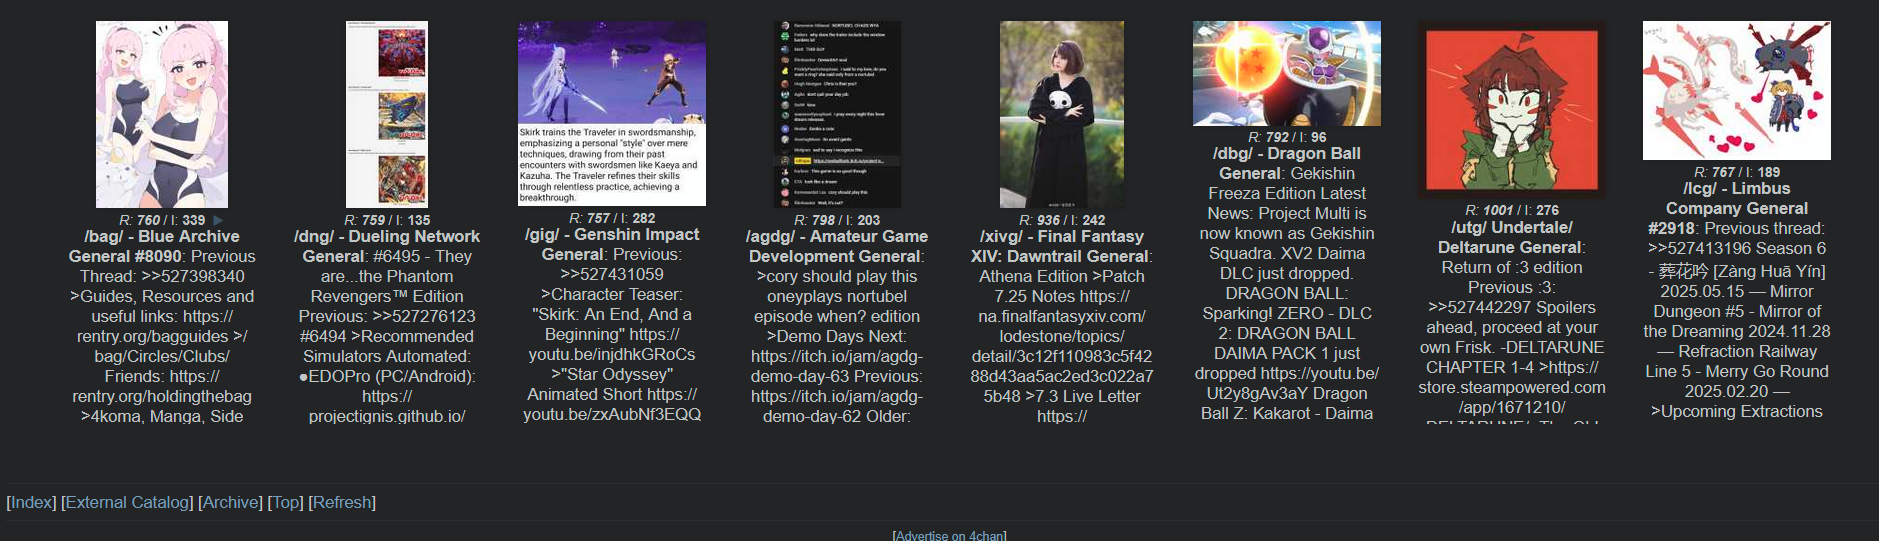Click the '>>527431059' previous thread reference
The height and width of the screenshot is (541, 1879).
tap(612, 274)
